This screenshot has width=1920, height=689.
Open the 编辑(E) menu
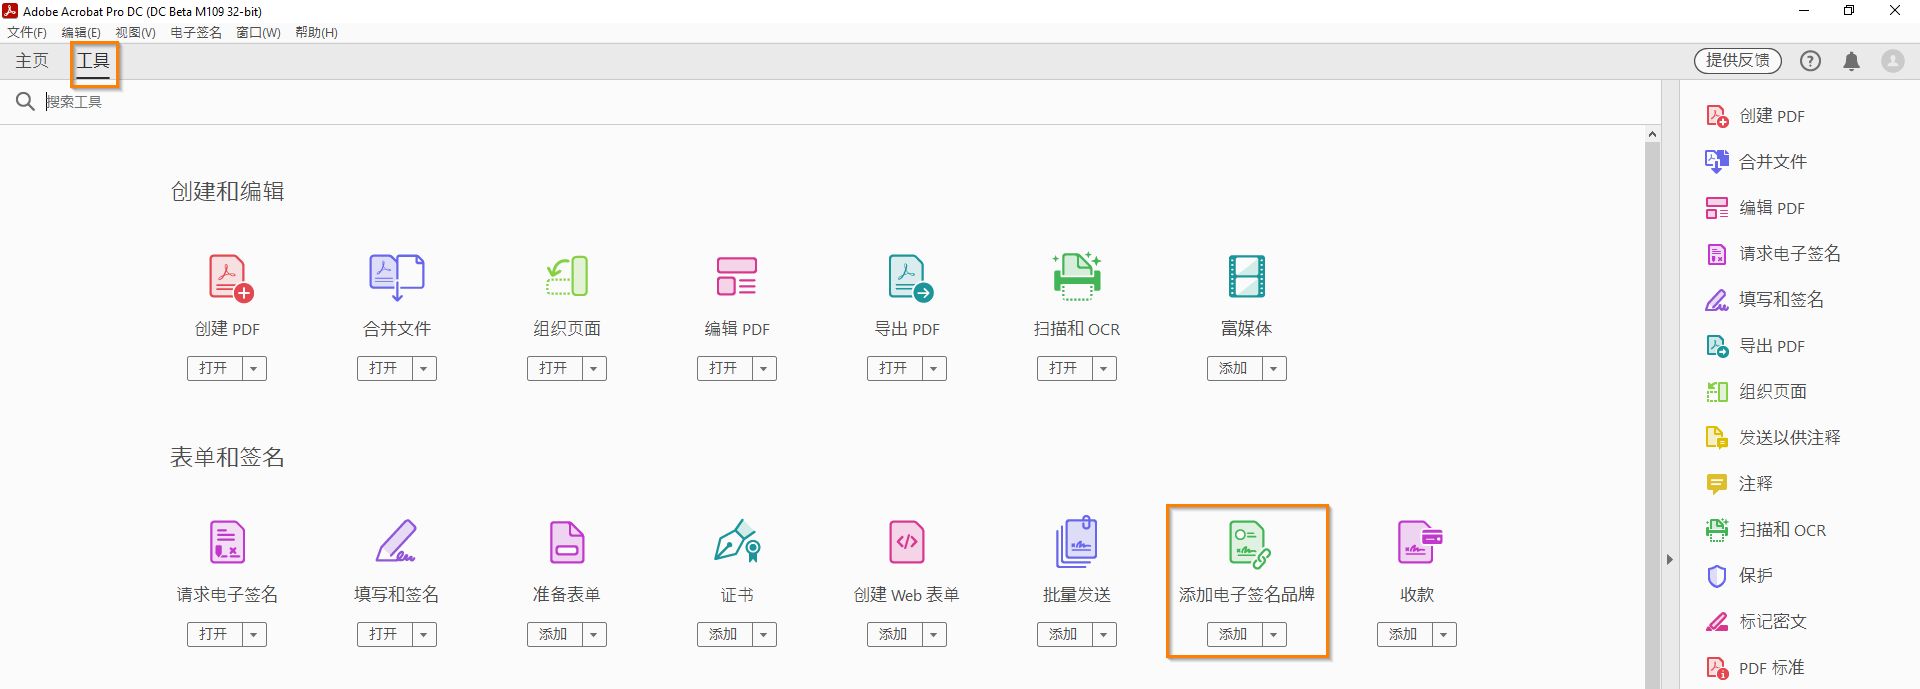coord(81,33)
